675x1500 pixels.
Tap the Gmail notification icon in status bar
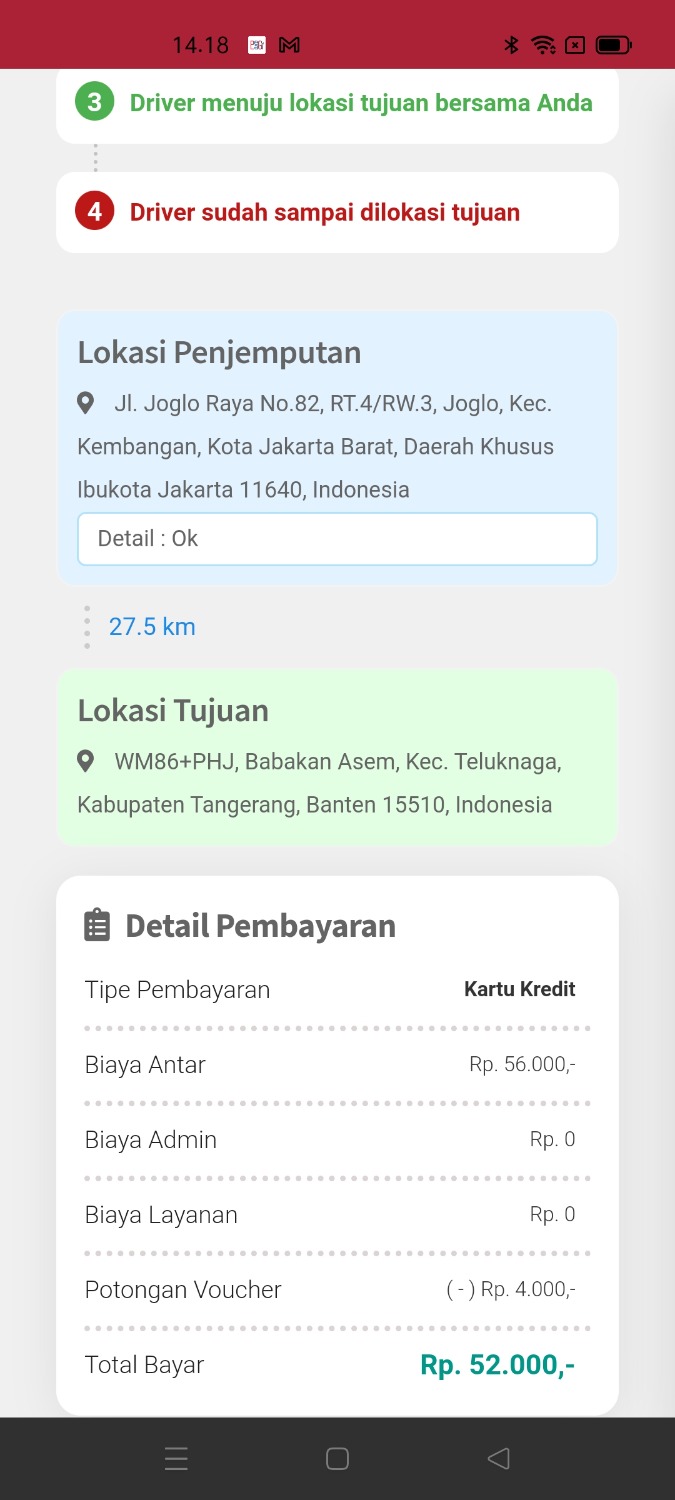tap(290, 45)
